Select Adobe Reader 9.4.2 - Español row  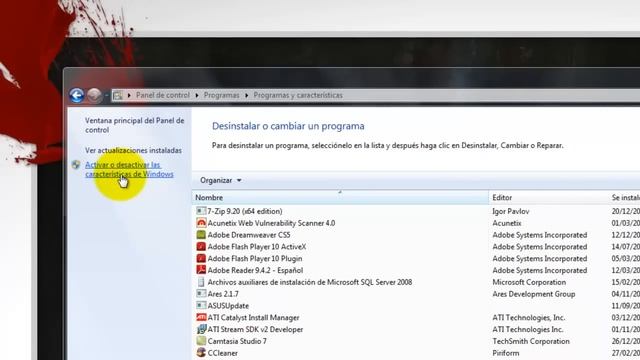tap(256, 270)
